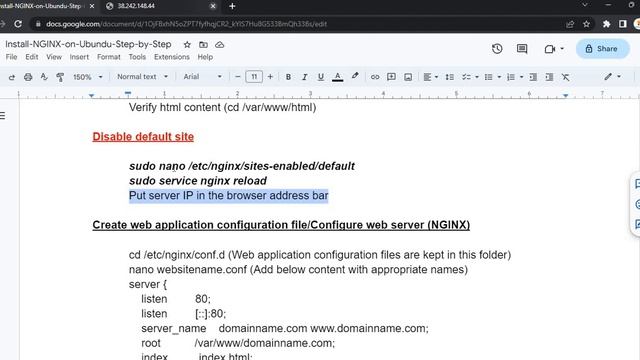Screen dimensions: 640x360
Task: Open the text color picker
Action: coord(338,77)
